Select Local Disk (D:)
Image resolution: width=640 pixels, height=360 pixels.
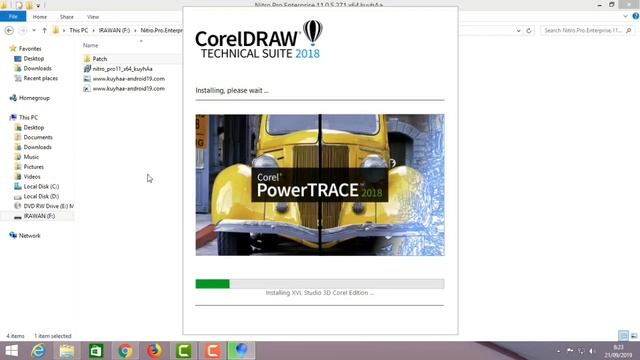pos(41,196)
